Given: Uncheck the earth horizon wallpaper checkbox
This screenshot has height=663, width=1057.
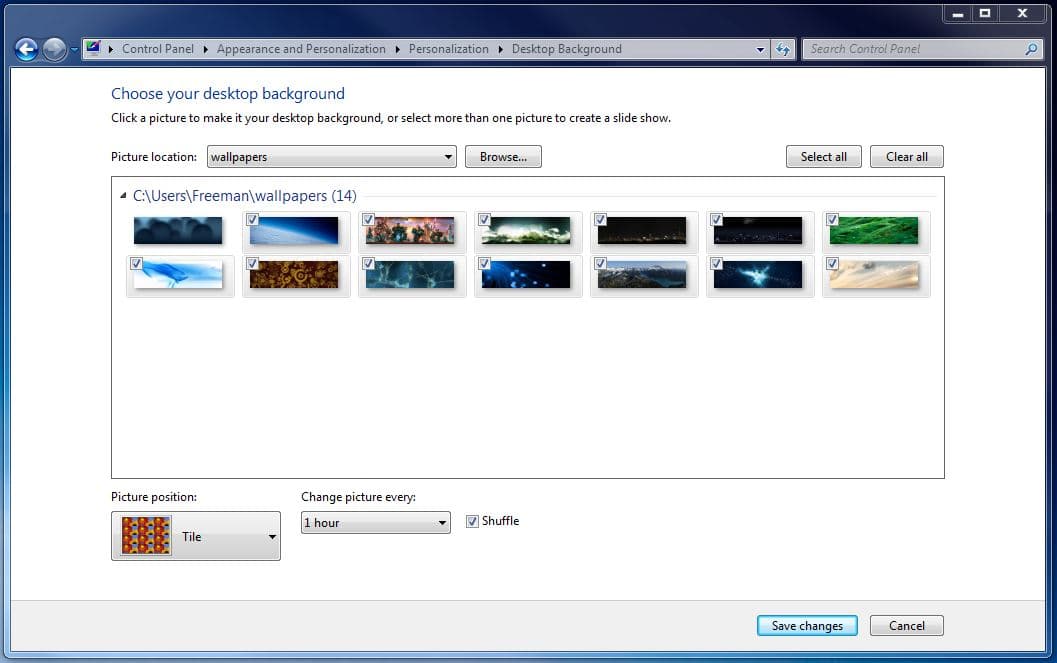Looking at the screenshot, I should pyautogui.click(x=252, y=219).
